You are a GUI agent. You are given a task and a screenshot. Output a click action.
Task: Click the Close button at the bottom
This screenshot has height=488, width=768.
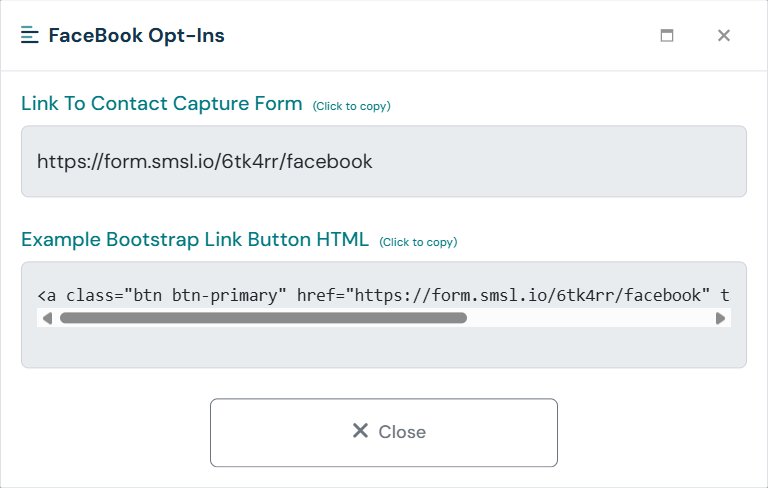tap(384, 432)
